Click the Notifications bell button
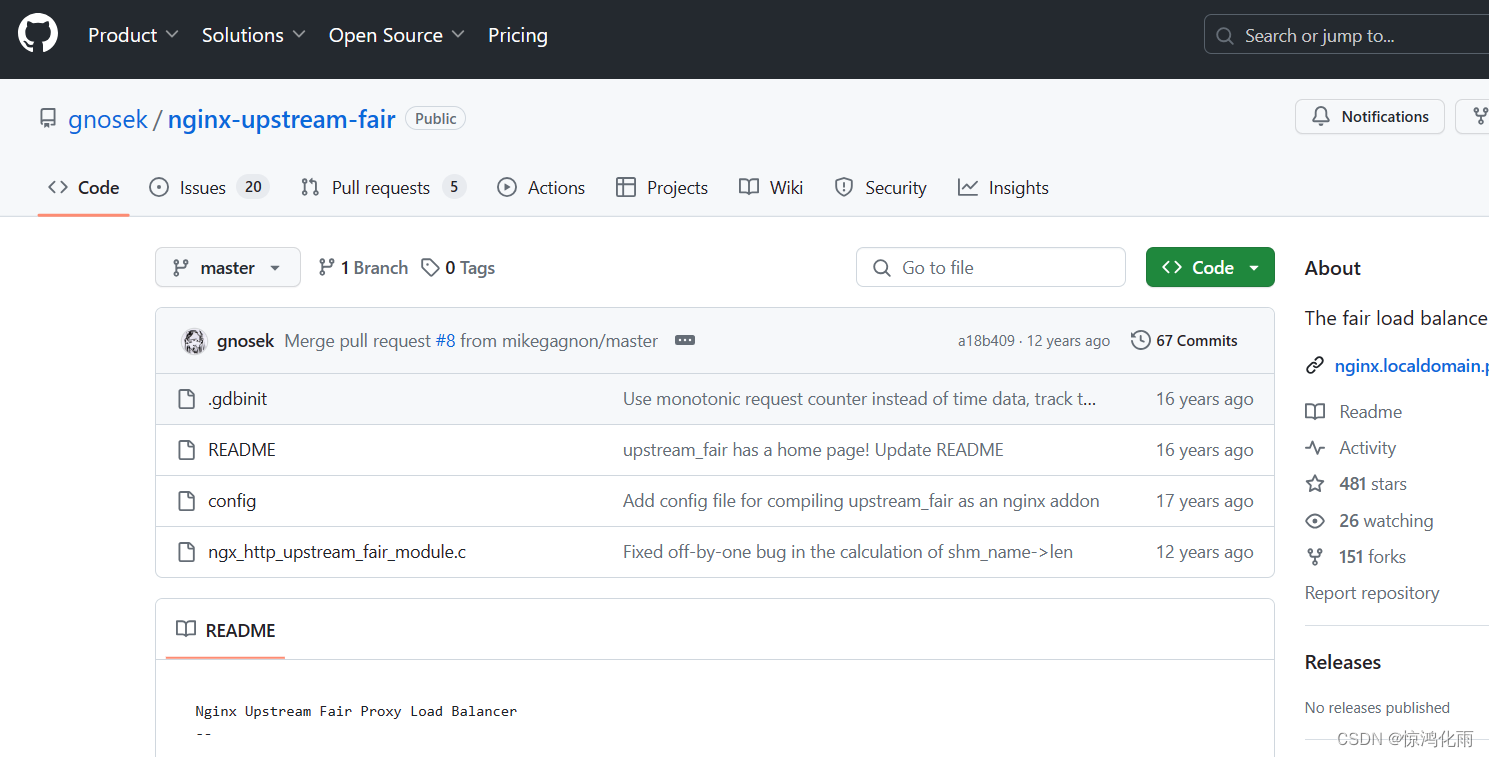 coord(1370,117)
